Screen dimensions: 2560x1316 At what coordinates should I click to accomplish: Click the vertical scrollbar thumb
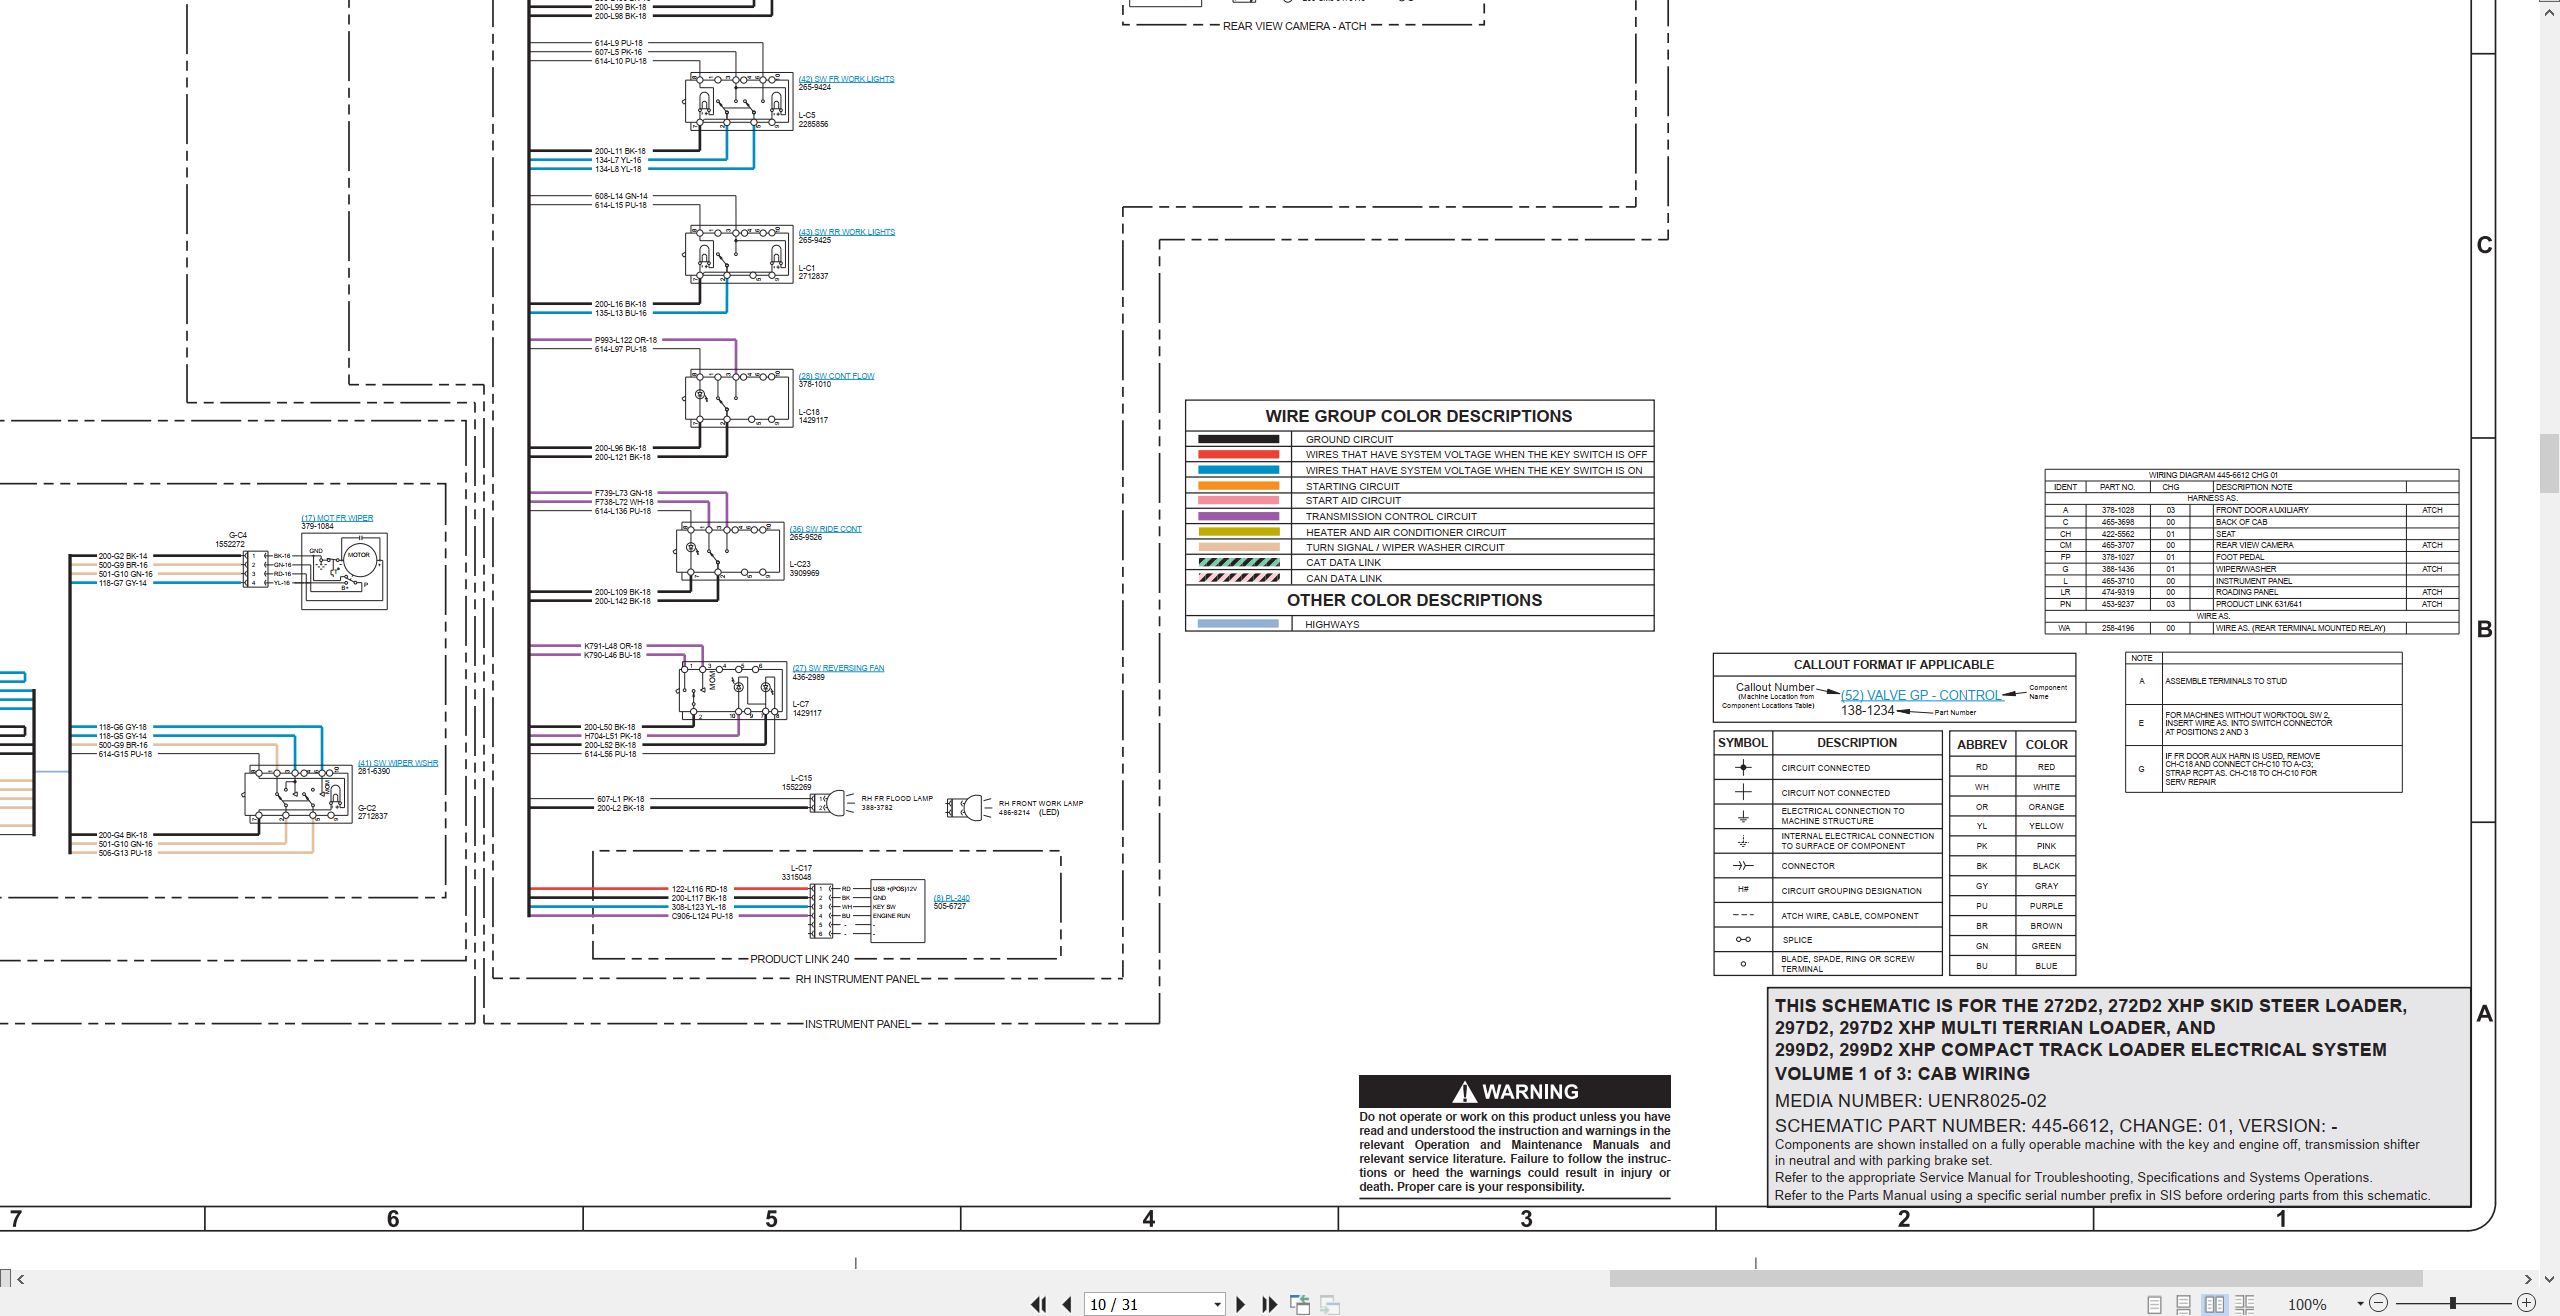pos(2550,463)
